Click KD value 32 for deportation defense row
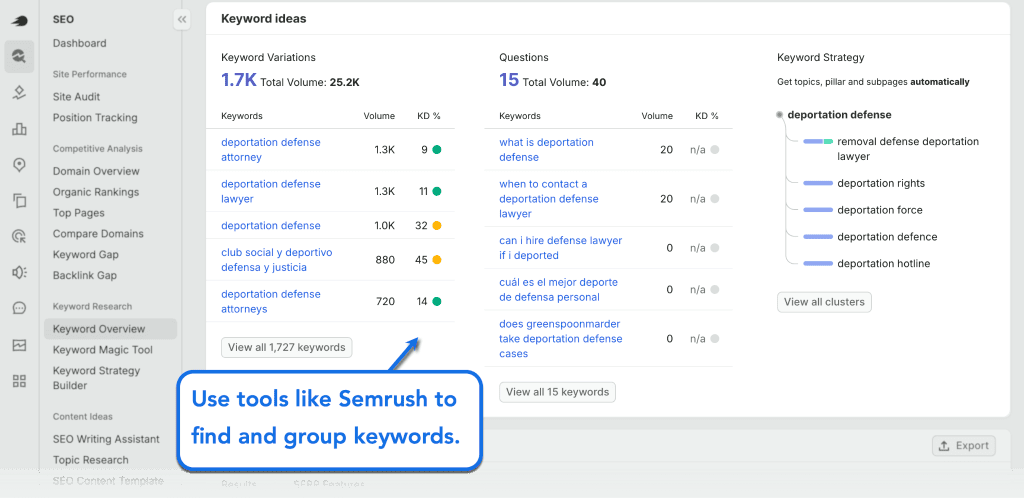This screenshot has height=498, width=1024. 422,226
